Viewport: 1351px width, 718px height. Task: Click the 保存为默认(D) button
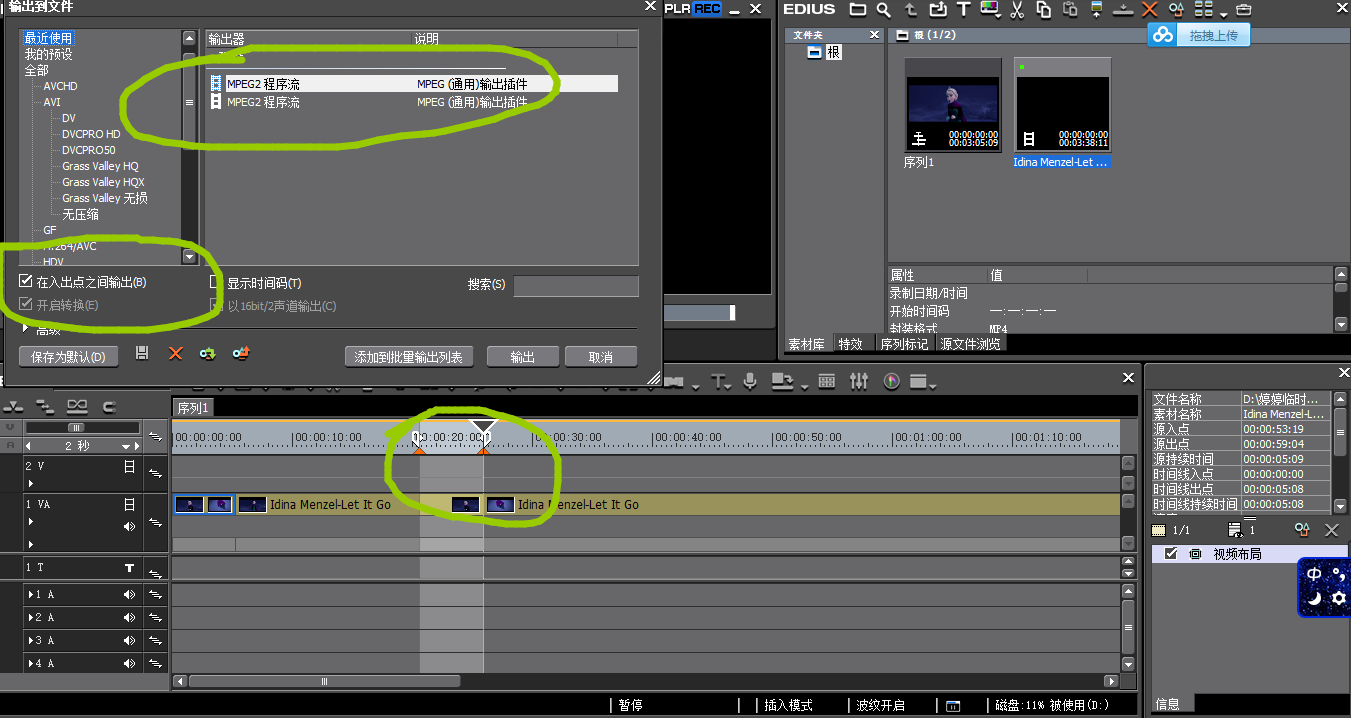(68, 357)
